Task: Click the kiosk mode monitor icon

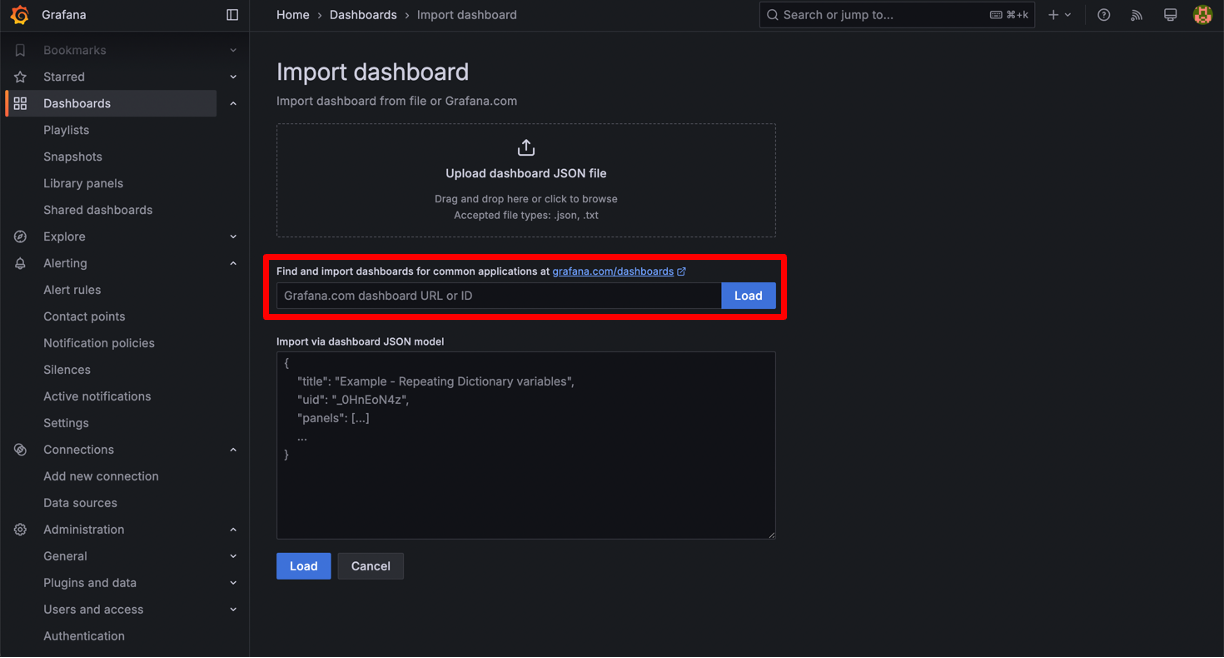Action: 1170,15
